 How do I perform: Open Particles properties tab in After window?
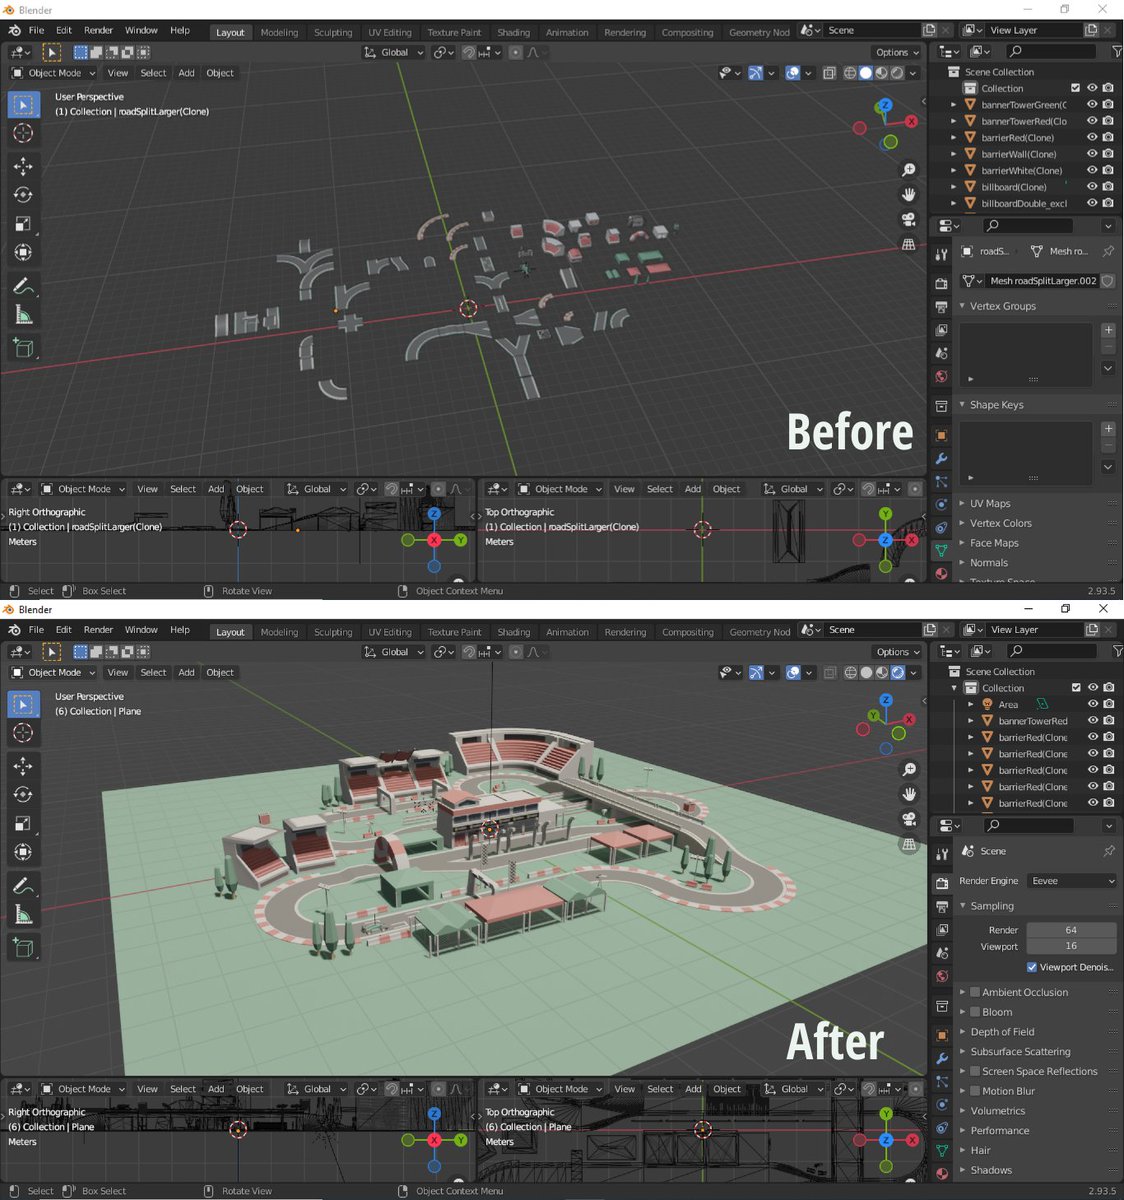coord(941,1082)
